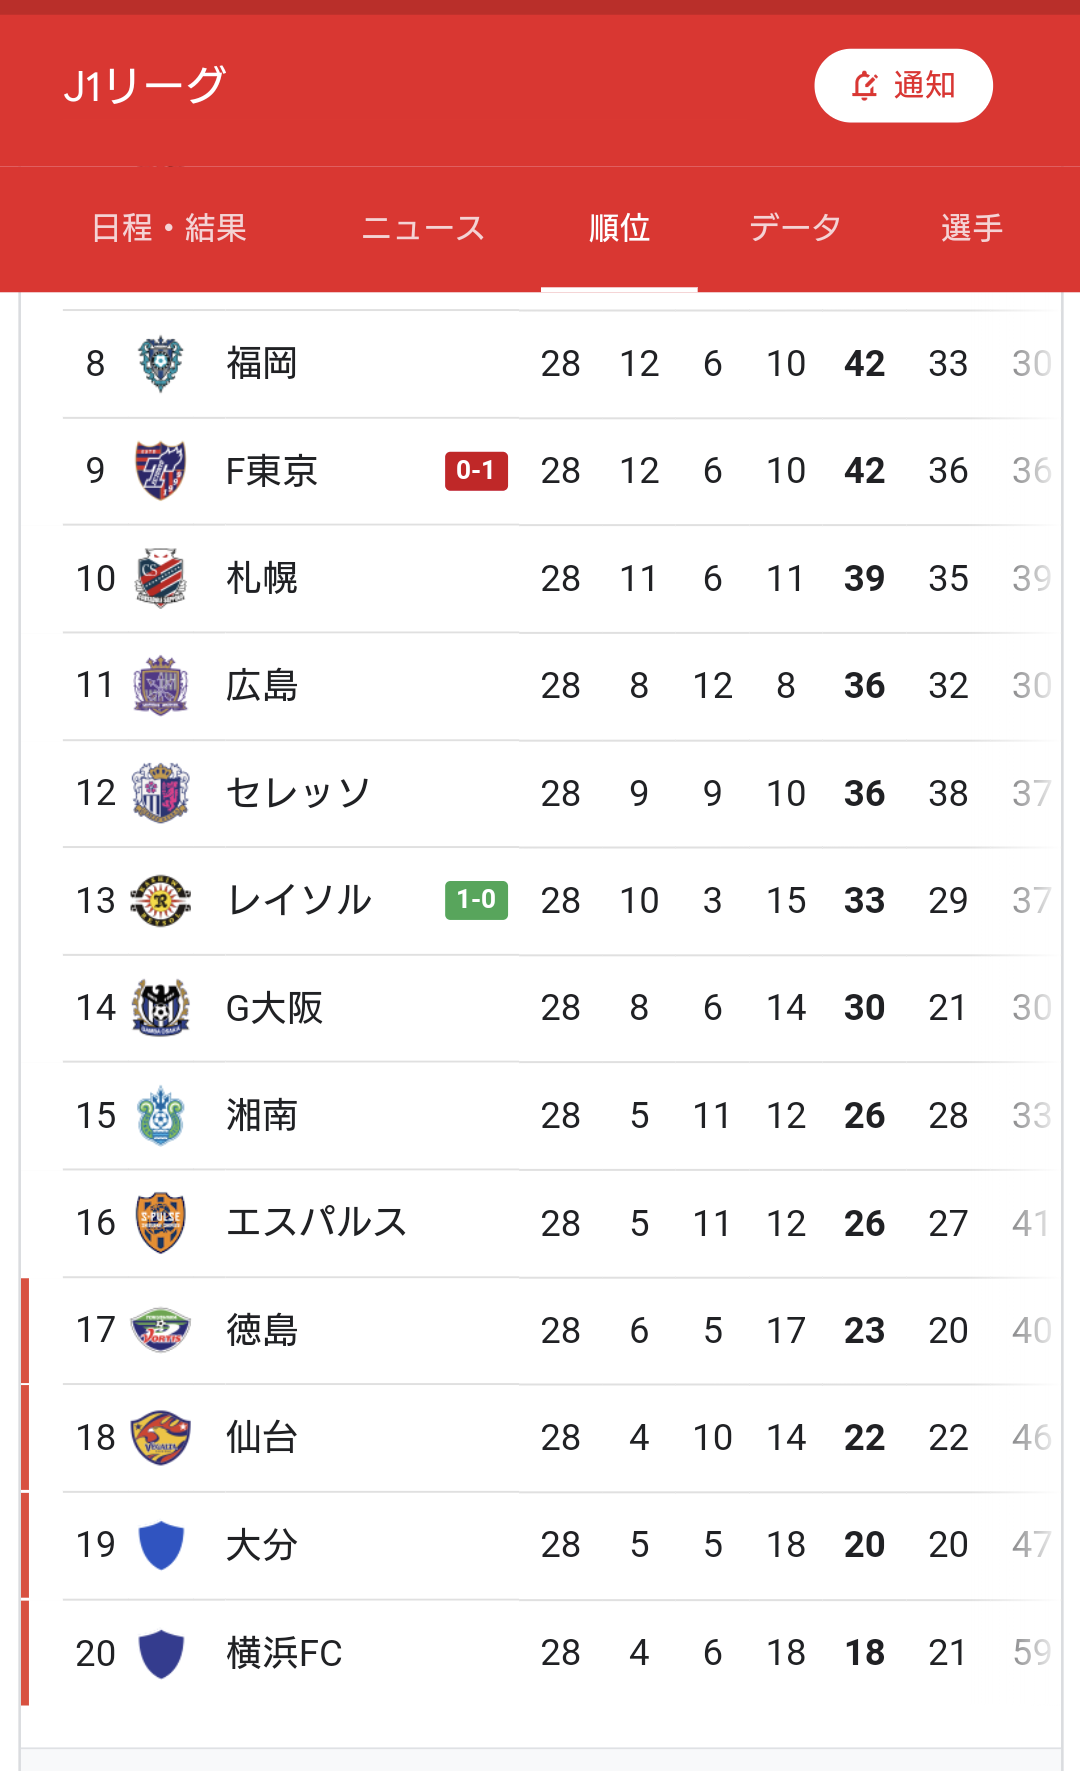The image size is (1080, 1771).
Task: Click the Shimizu S-Pulse crest icon
Action: pos(160,1223)
